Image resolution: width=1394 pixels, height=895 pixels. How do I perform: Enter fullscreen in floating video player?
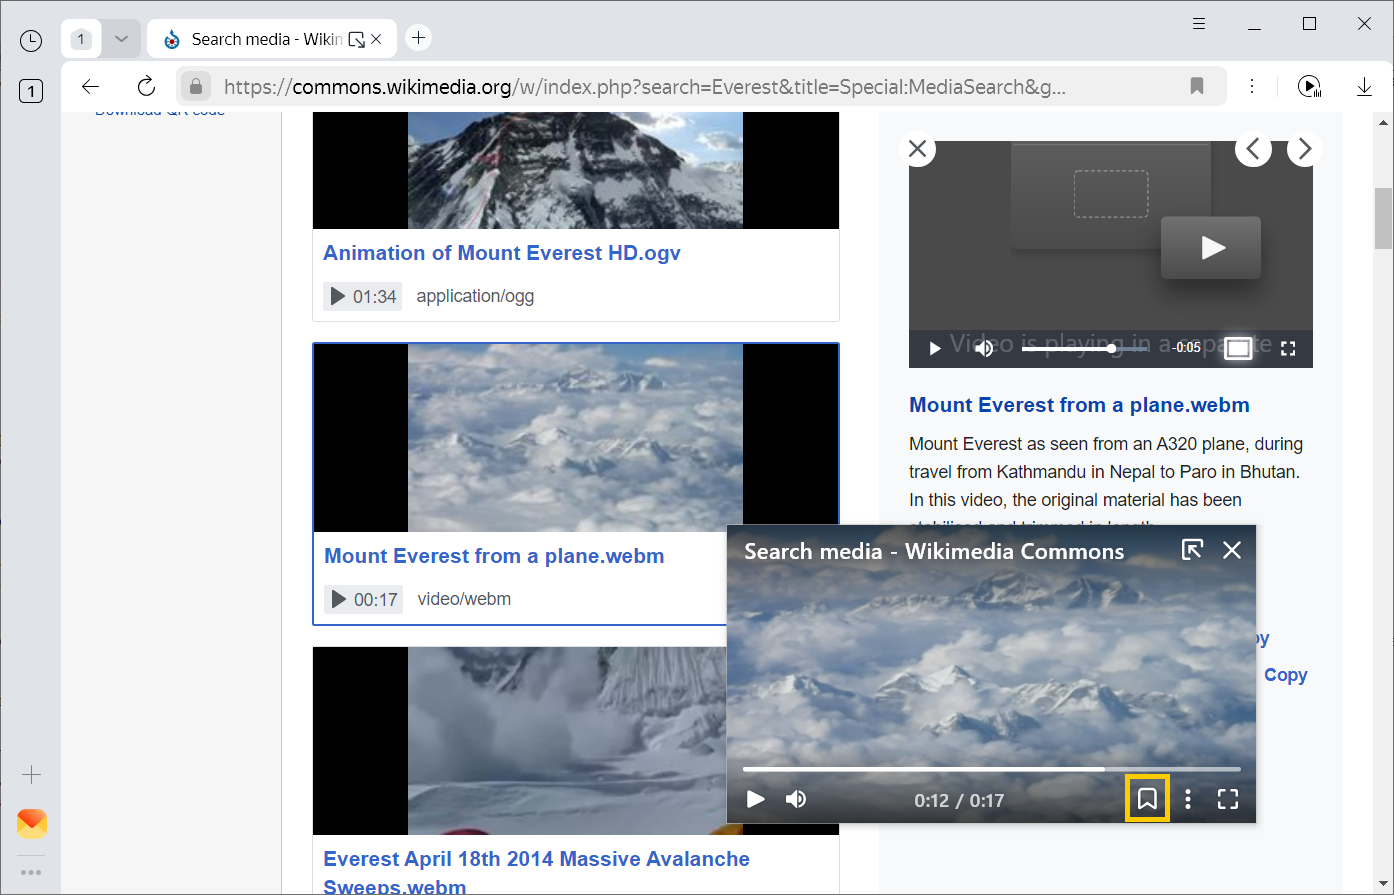tap(1228, 799)
